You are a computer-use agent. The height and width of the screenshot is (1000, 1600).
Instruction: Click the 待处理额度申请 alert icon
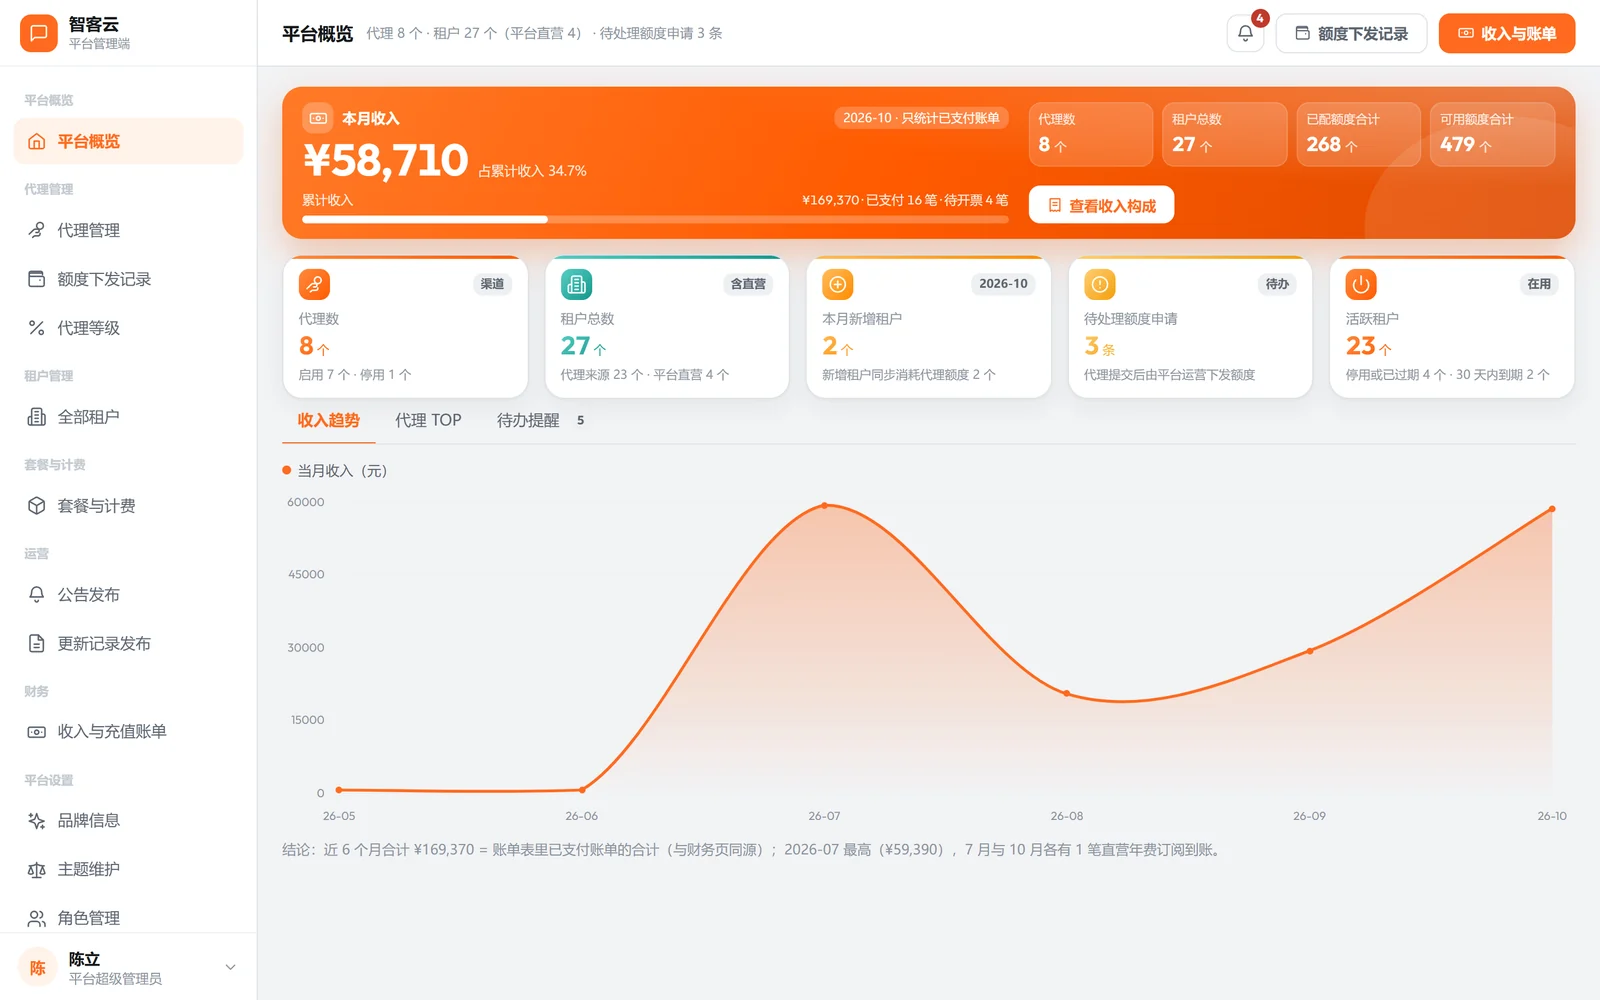point(1100,284)
